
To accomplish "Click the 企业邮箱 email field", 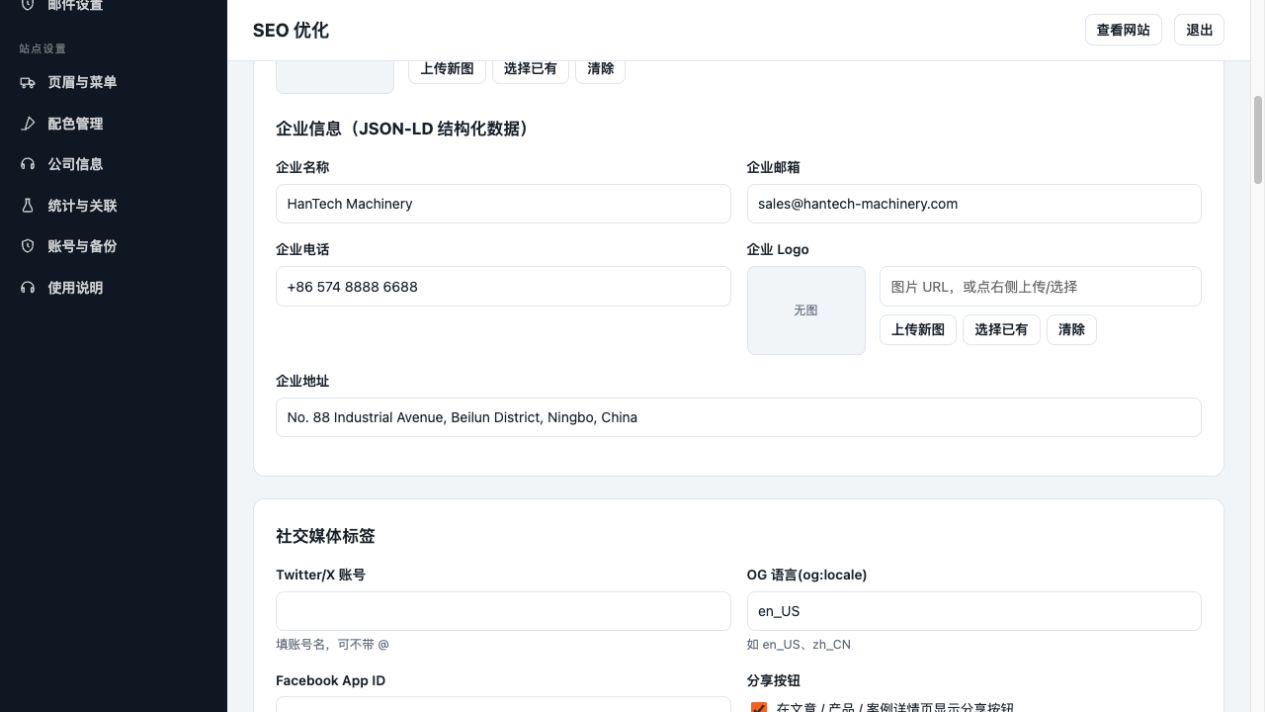I will tap(974, 204).
